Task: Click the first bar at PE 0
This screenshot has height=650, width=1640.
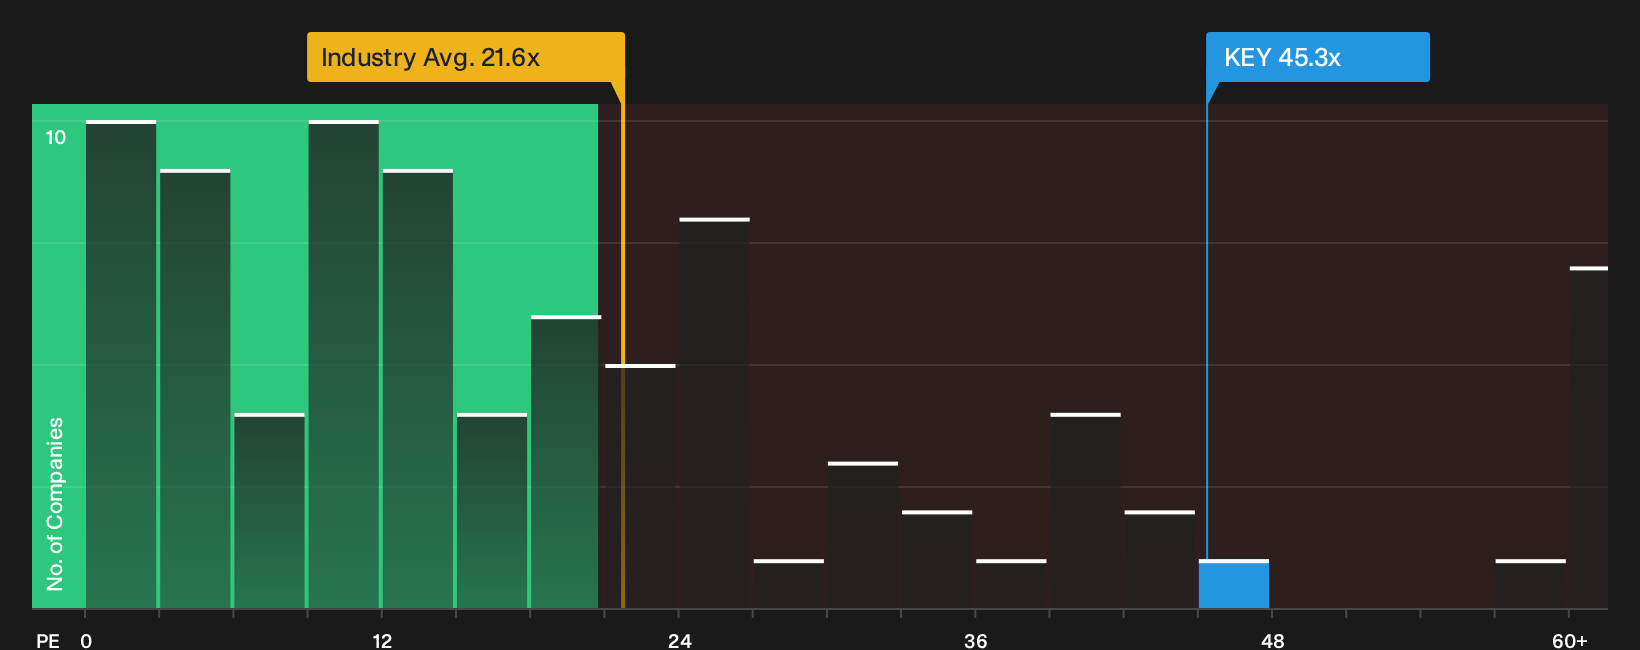Action: point(121,364)
